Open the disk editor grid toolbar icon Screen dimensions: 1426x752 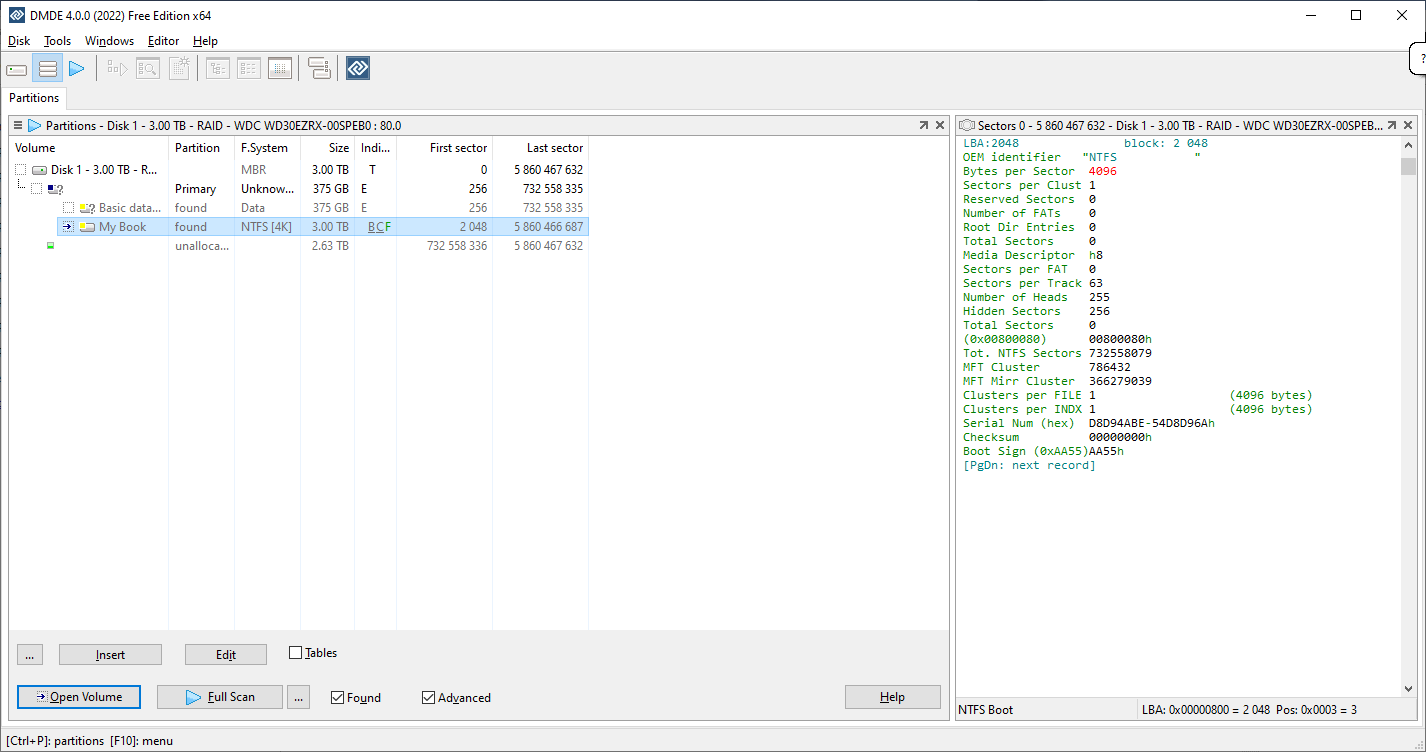[x=280, y=69]
